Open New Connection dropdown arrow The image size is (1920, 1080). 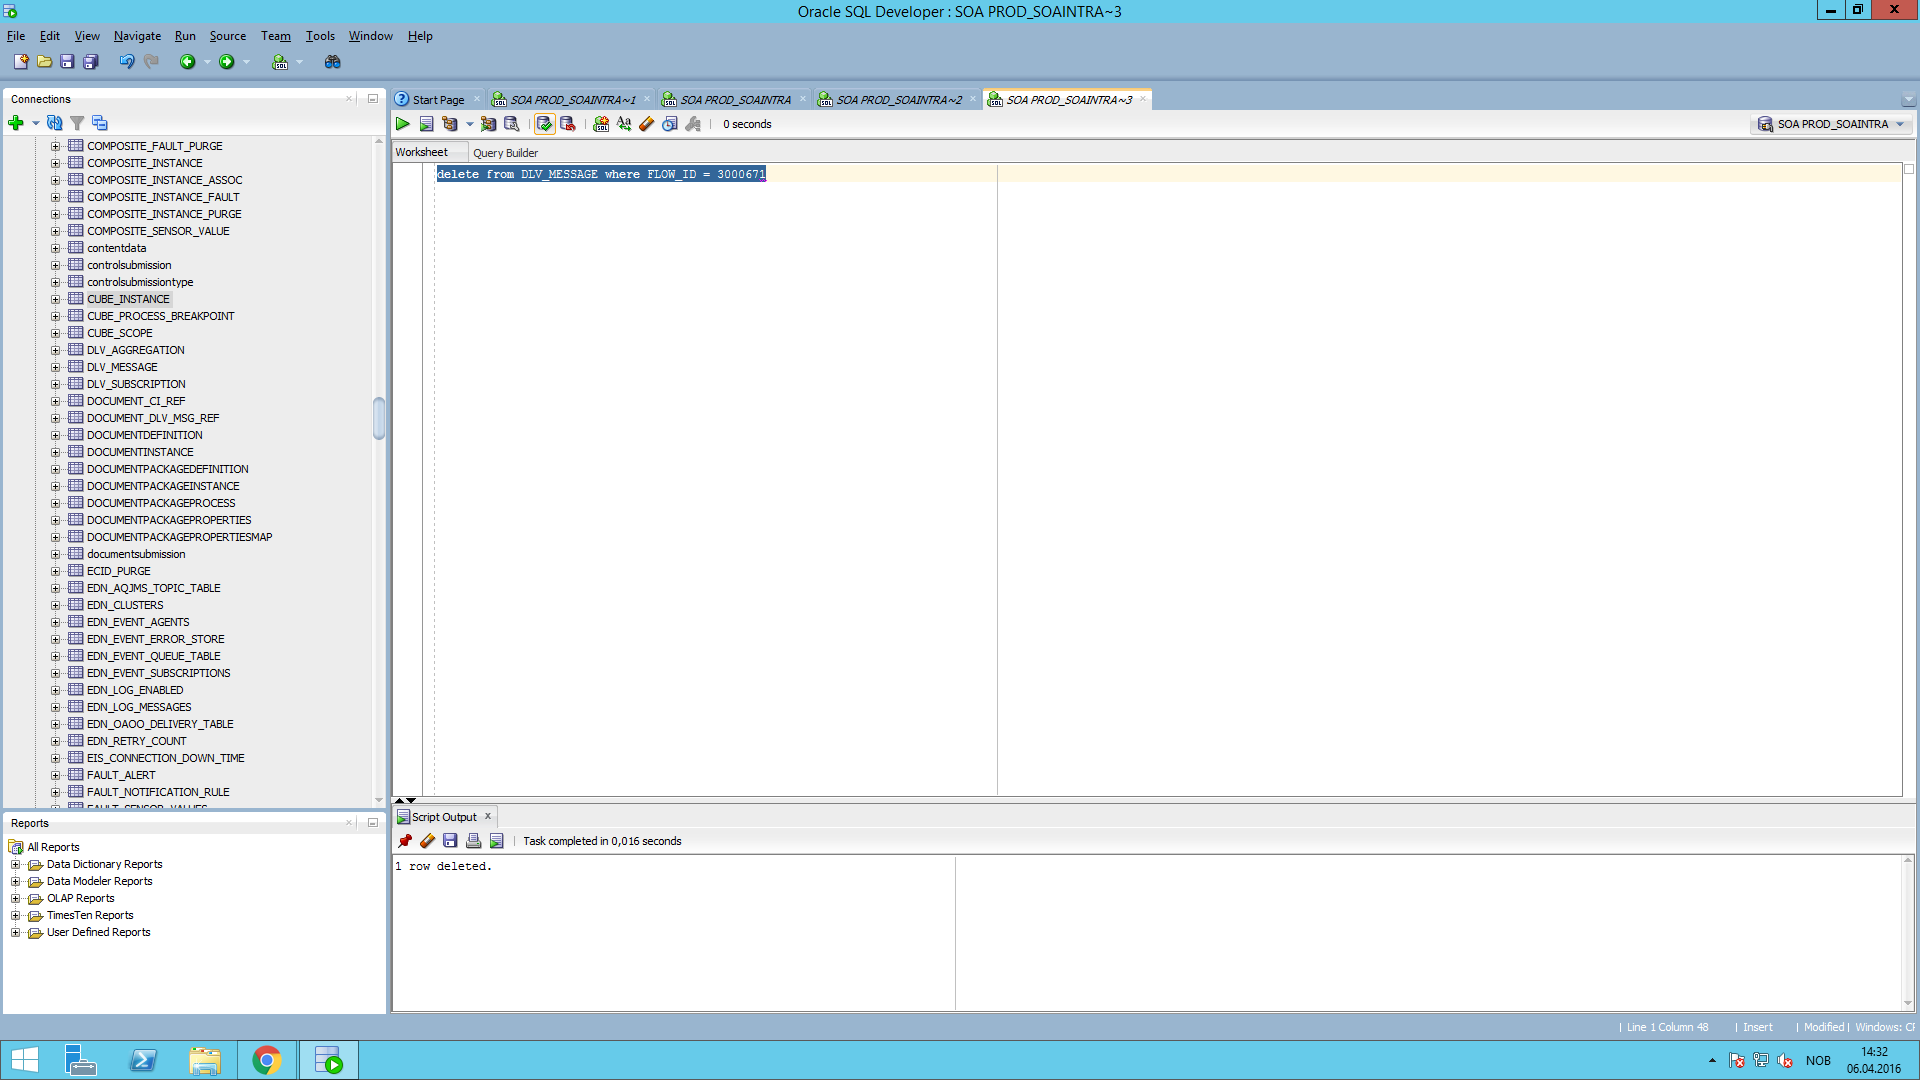[x=35, y=123]
